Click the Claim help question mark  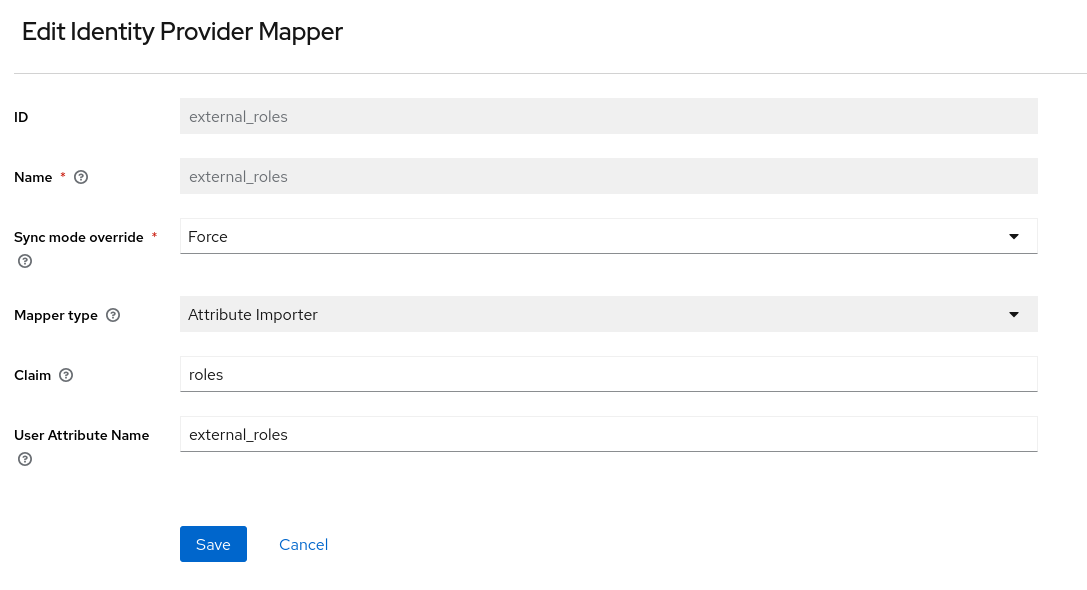(66, 375)
